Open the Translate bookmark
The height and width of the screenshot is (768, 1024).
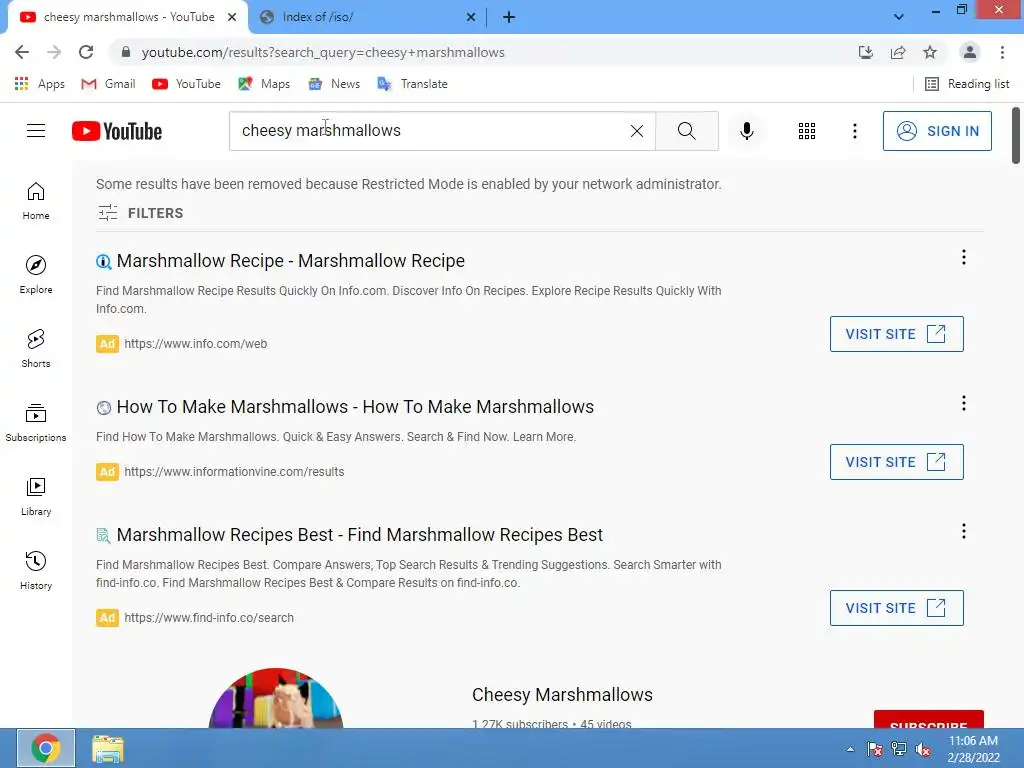[412, 84]
